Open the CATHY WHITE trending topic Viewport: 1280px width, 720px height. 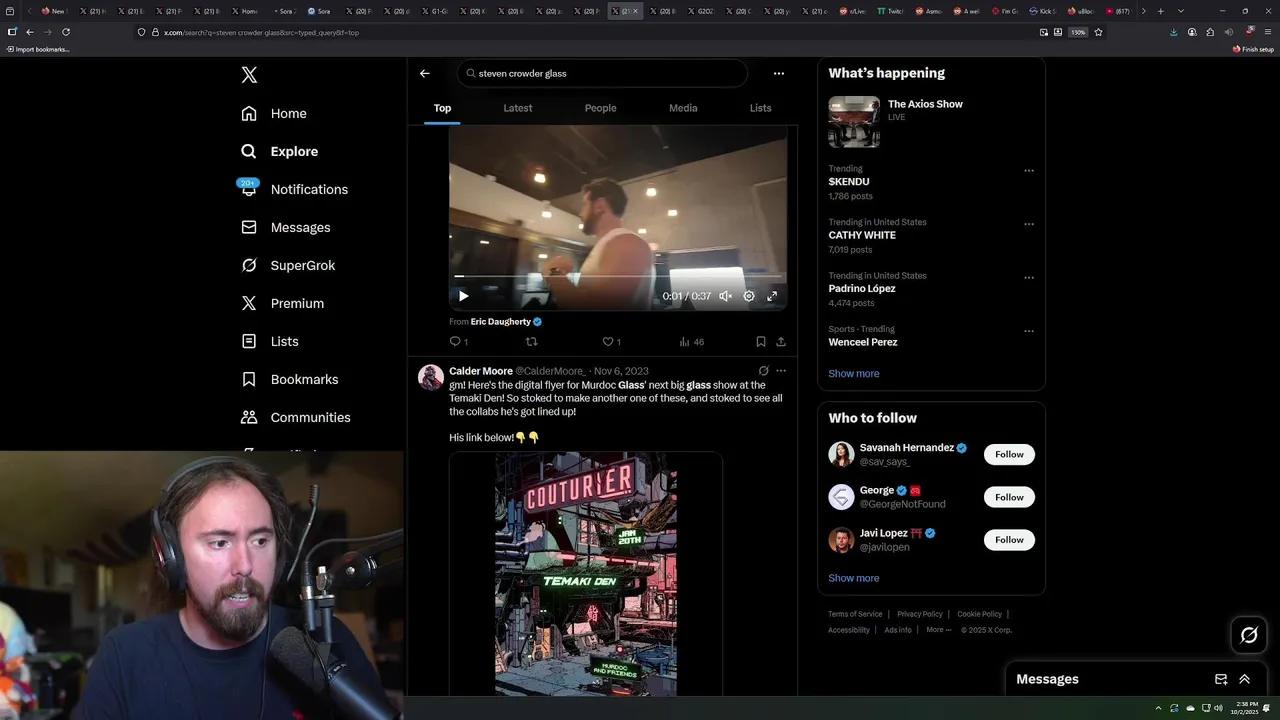coord(862,235)
